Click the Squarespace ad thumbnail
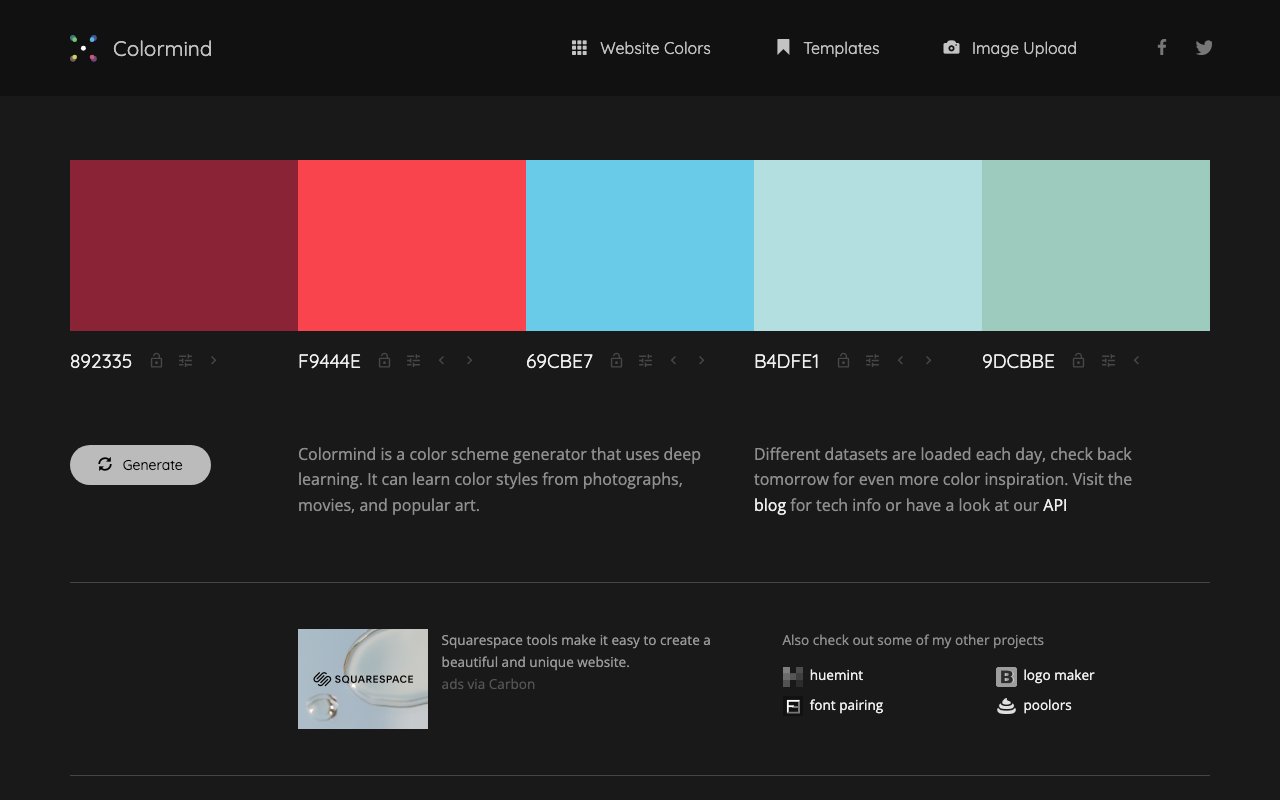 tap(362, 678)
